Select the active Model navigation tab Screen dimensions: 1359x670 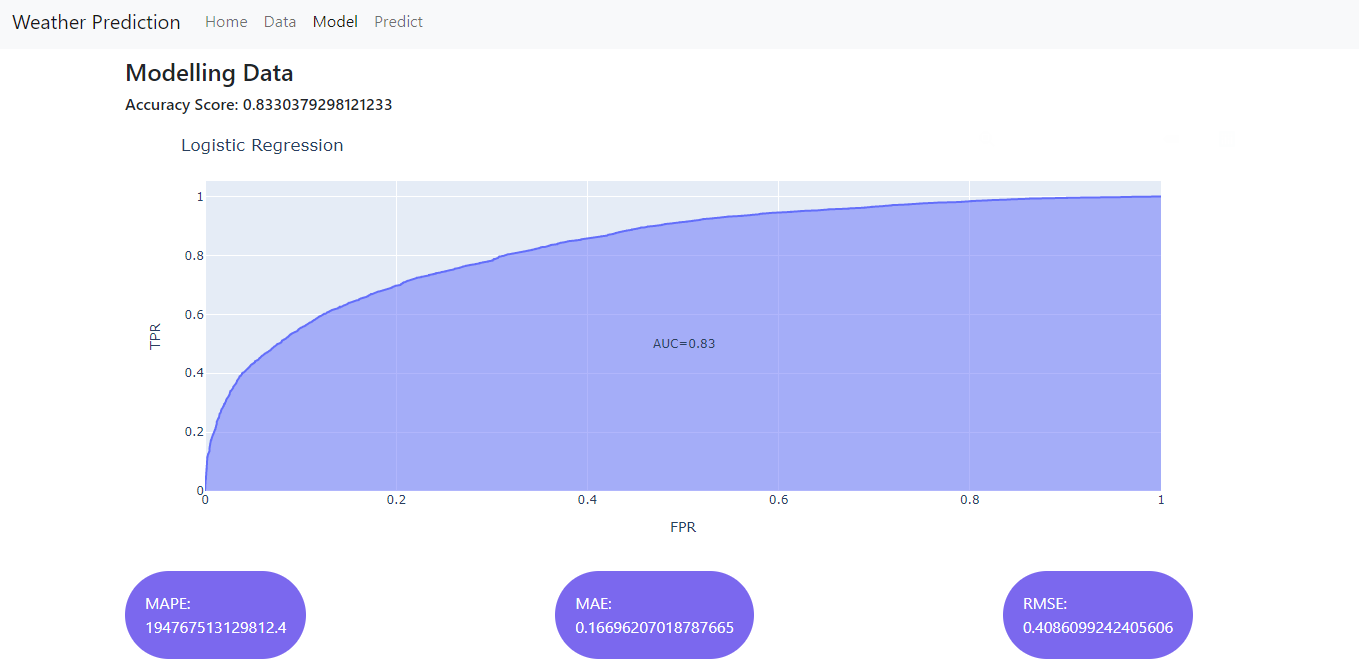[x=334, y=21]
